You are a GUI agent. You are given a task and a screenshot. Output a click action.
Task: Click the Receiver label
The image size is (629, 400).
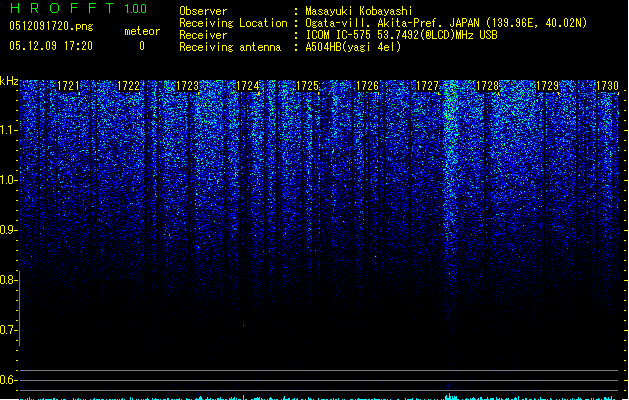[x=203, y=35]
